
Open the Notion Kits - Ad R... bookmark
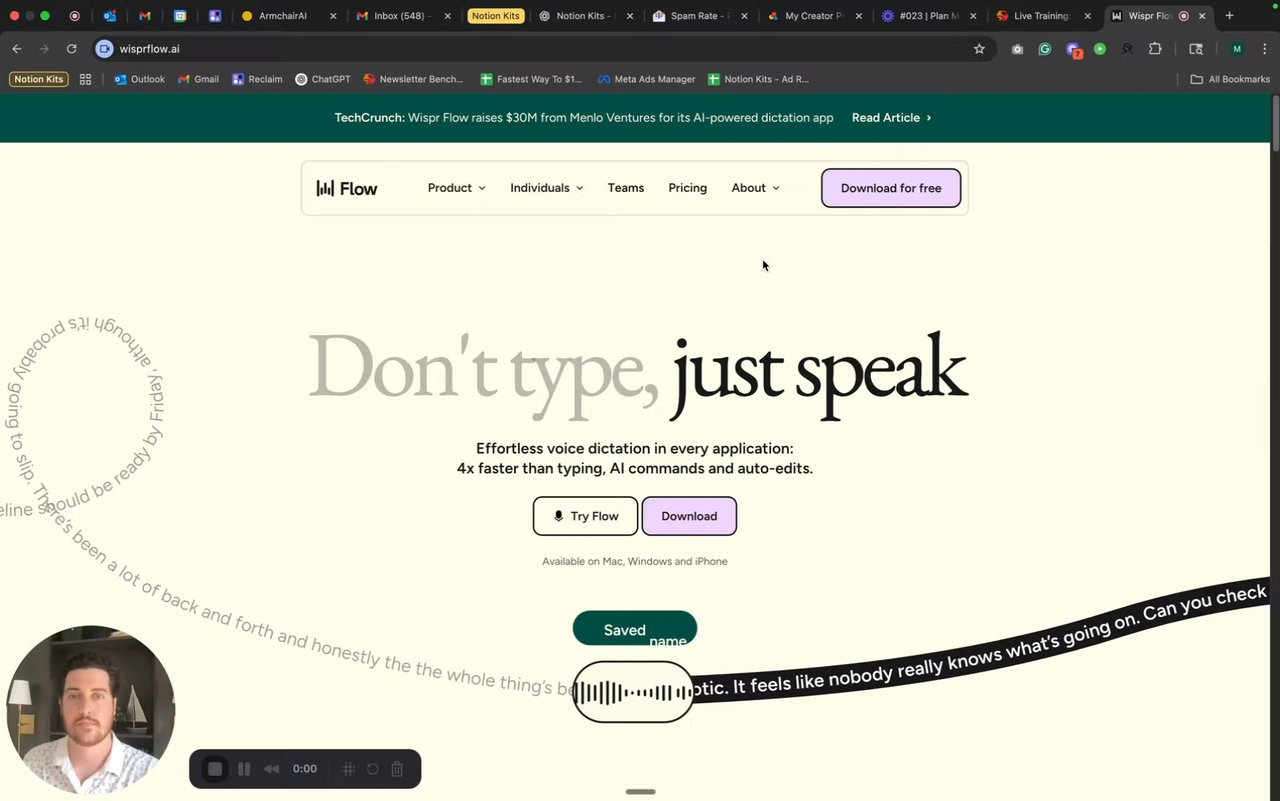[758, 79]
